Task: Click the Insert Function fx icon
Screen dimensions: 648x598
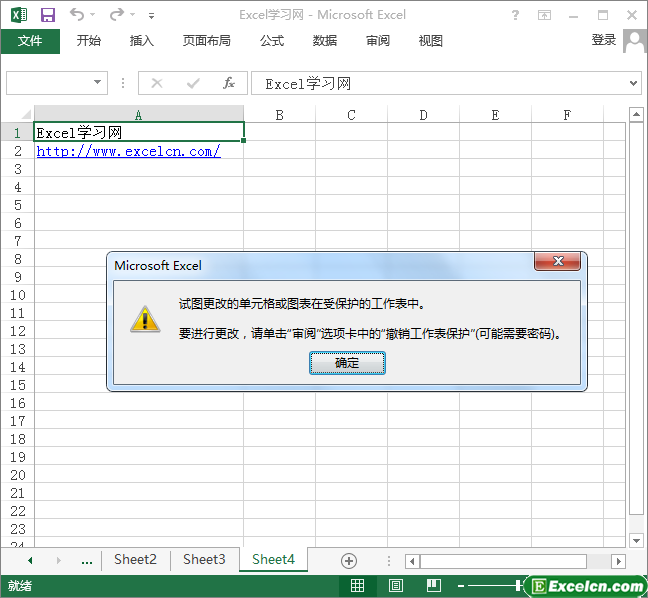Action: tap(229, 83)
